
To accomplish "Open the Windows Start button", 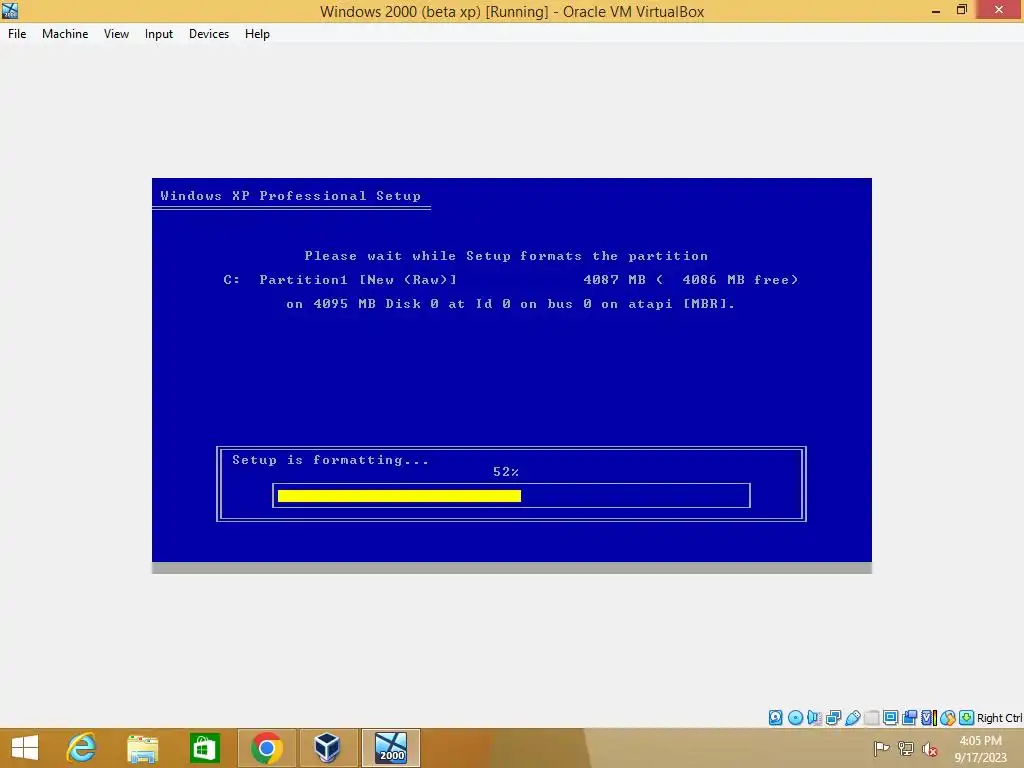I will tap(25, 748).
